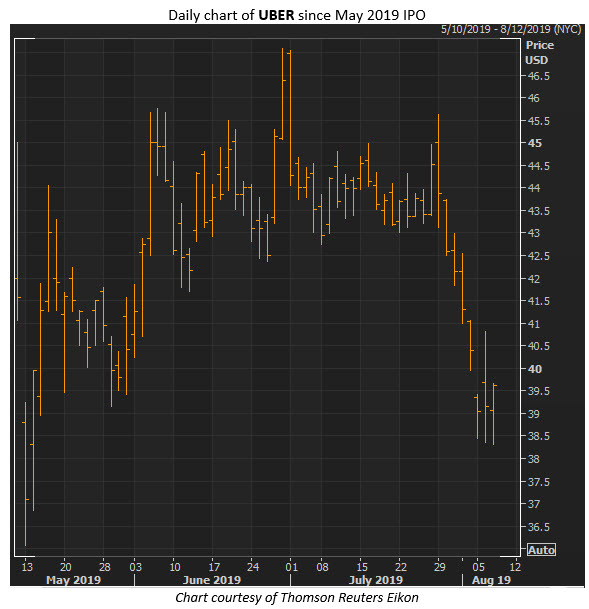Click the 41 price axis value
Screen dimensions: 589x609
click(533, 324)
